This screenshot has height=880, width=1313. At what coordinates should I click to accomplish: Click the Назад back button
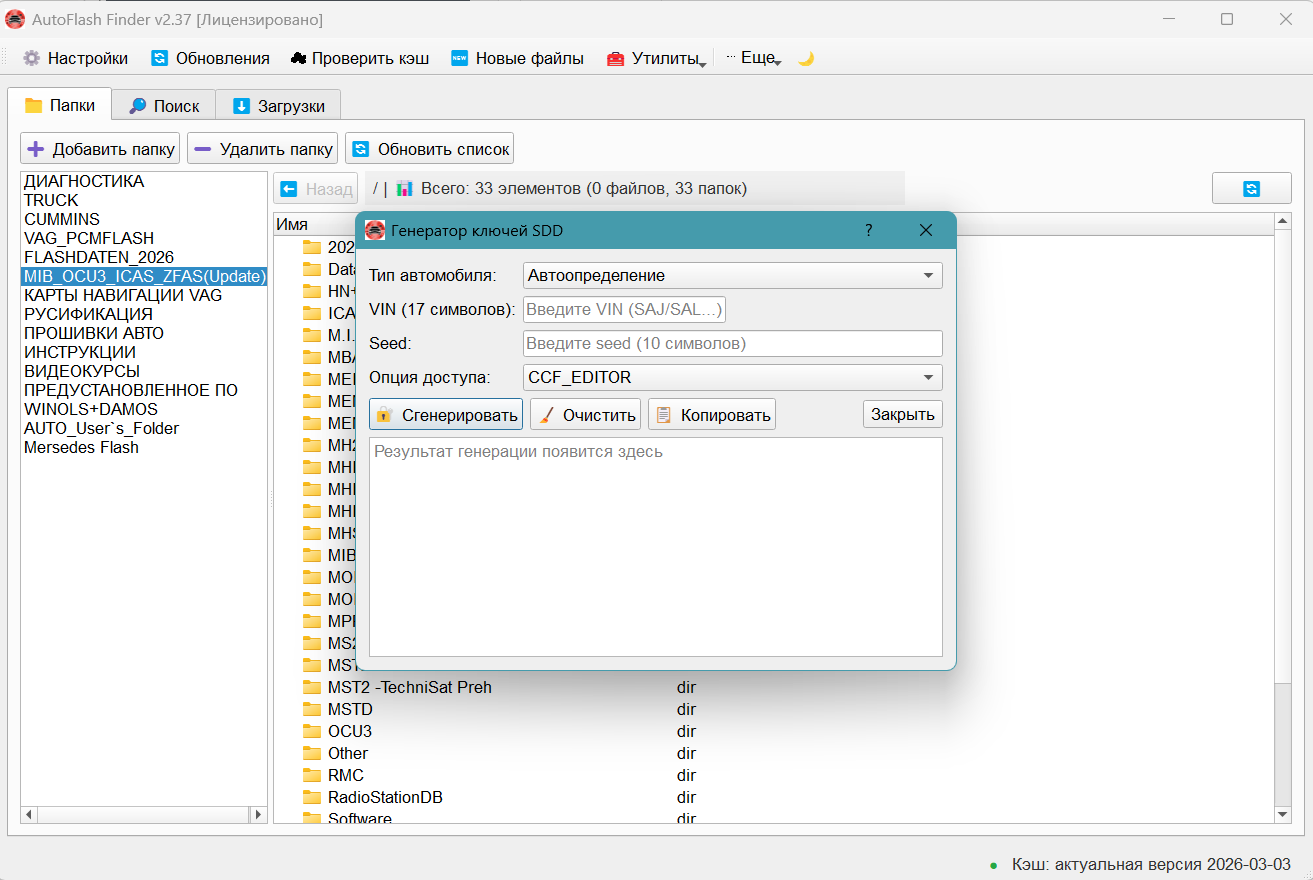tap(315, 188)
